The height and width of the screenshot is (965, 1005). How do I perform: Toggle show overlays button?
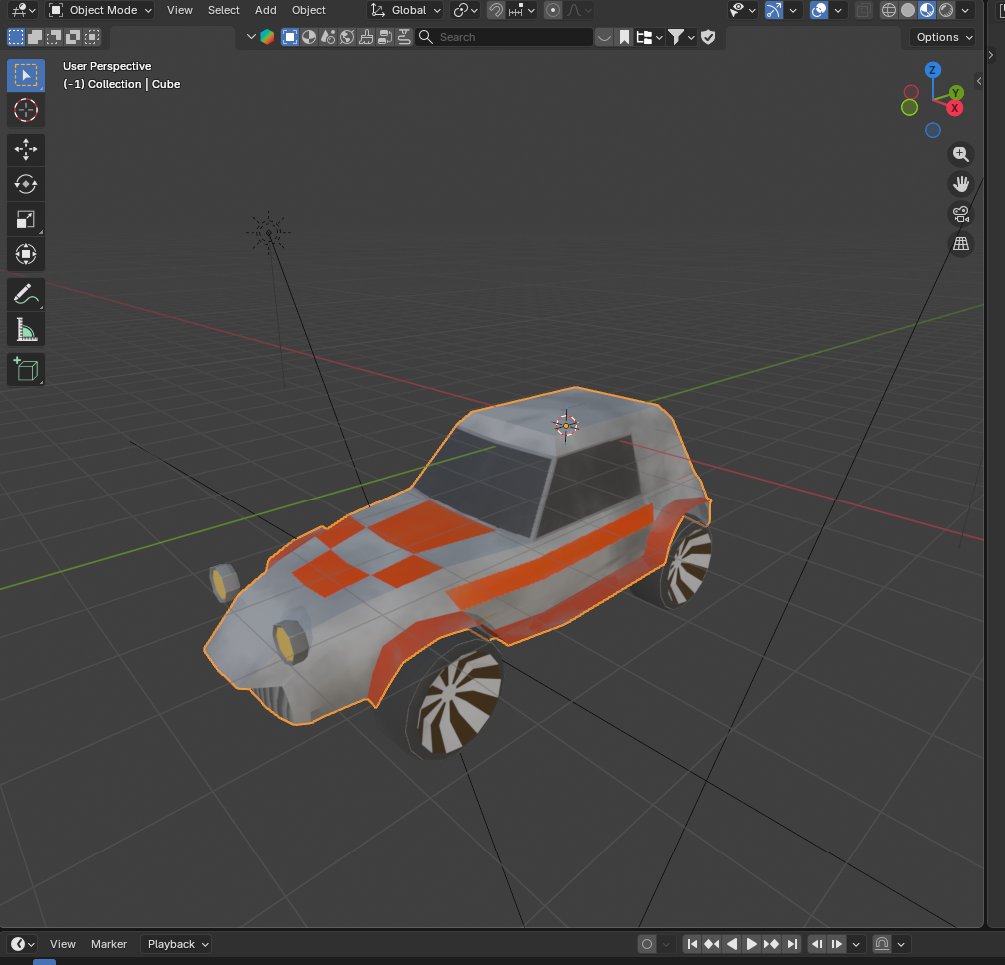[818, 10]
